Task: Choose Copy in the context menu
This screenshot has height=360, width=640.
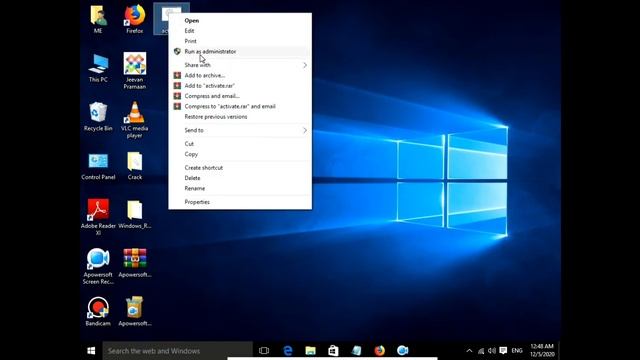Action: [x=240, y=154]
